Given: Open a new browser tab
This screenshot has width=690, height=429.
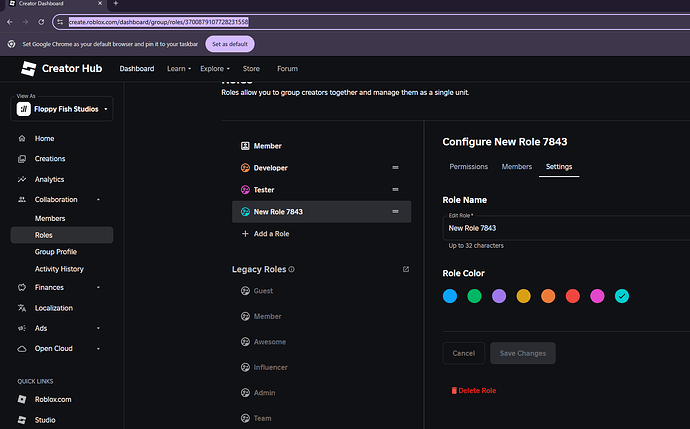Looking at the screenshot, I should pos(116,4).
